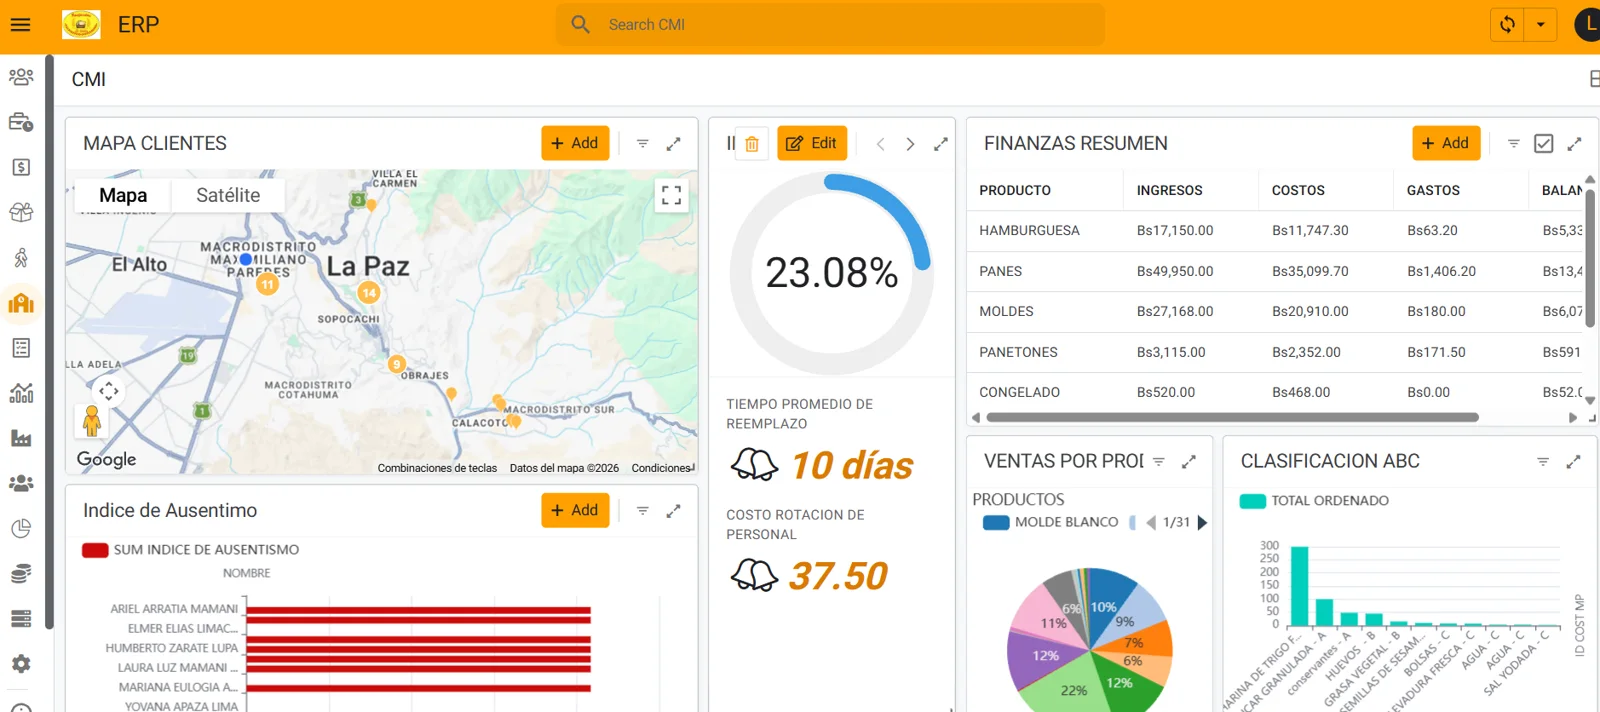
Task: Toggle map fullscreen view button
Action: point(672,195)
